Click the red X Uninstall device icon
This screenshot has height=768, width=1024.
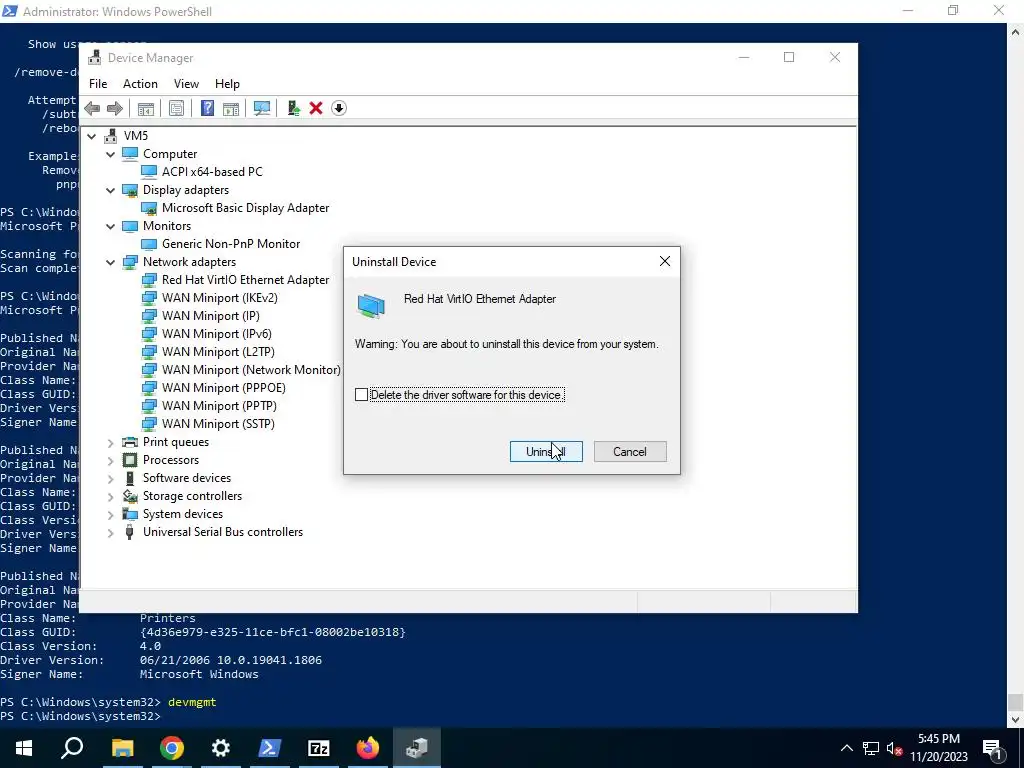coord(316,108)
